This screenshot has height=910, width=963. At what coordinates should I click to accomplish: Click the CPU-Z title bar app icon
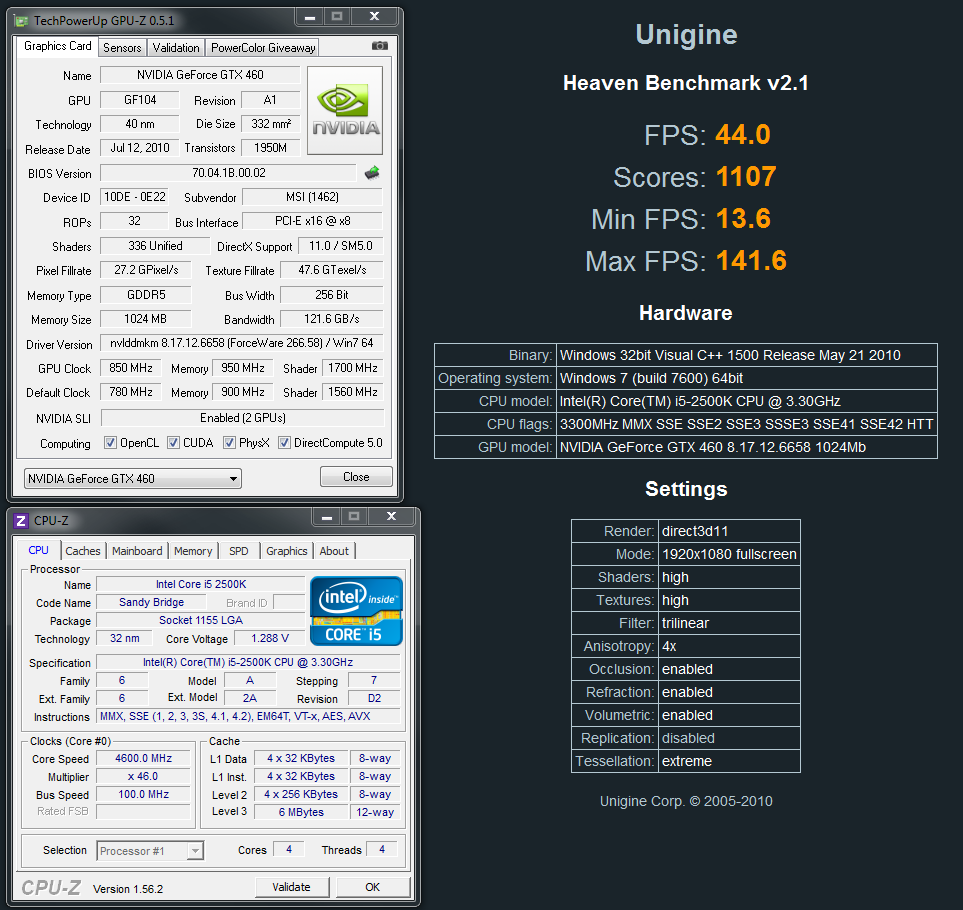21,521
